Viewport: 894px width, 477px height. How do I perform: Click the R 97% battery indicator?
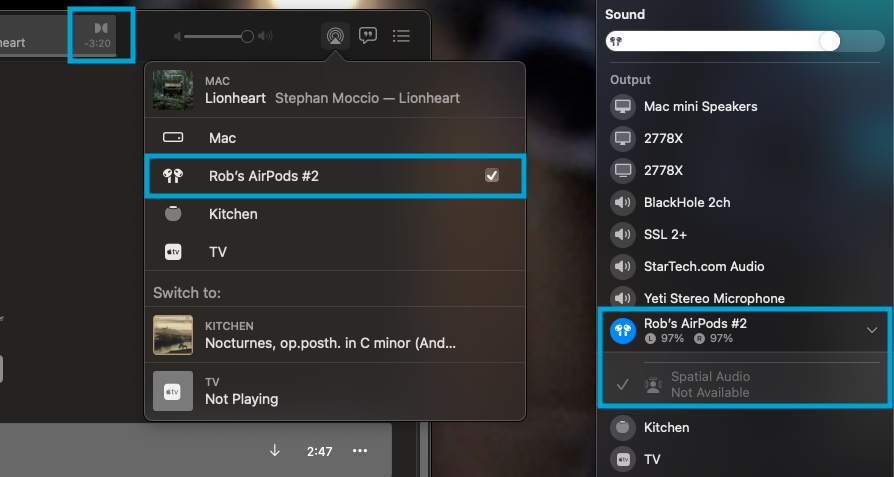713,339
